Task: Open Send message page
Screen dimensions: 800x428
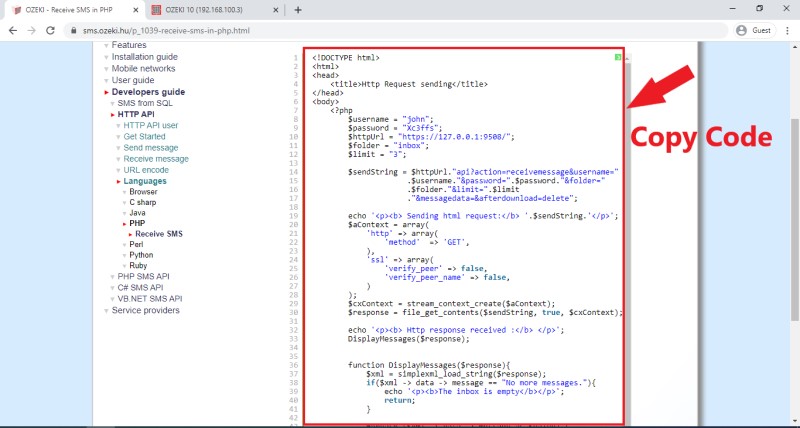Action: coord(151,147)
